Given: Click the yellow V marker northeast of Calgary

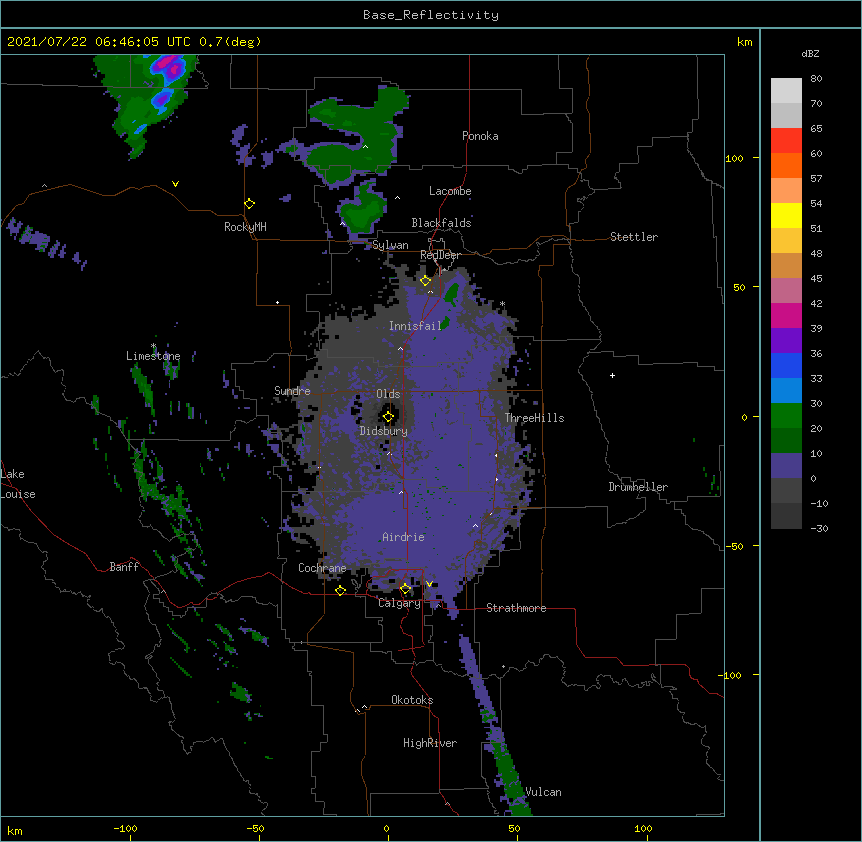Looking at the screenshot, I should [x=429, y=584].
